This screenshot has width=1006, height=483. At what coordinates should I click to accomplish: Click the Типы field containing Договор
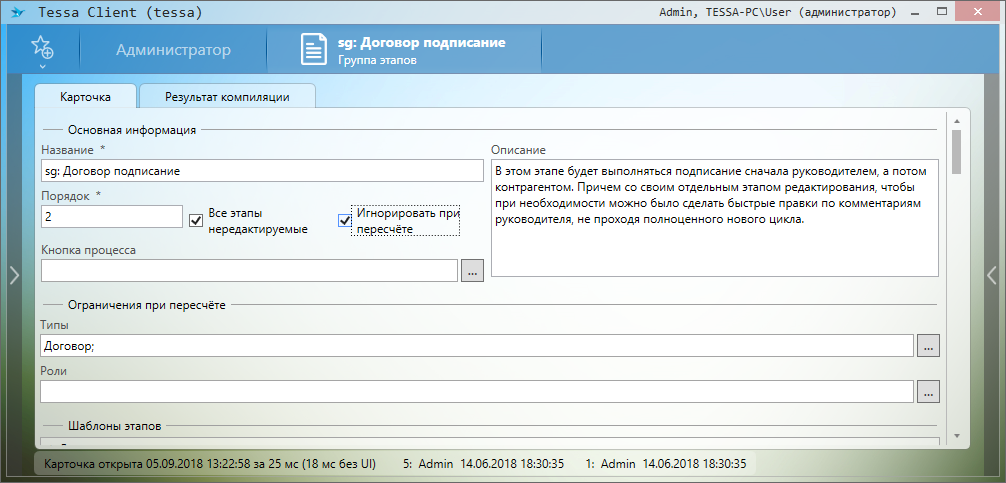point(477,346)
